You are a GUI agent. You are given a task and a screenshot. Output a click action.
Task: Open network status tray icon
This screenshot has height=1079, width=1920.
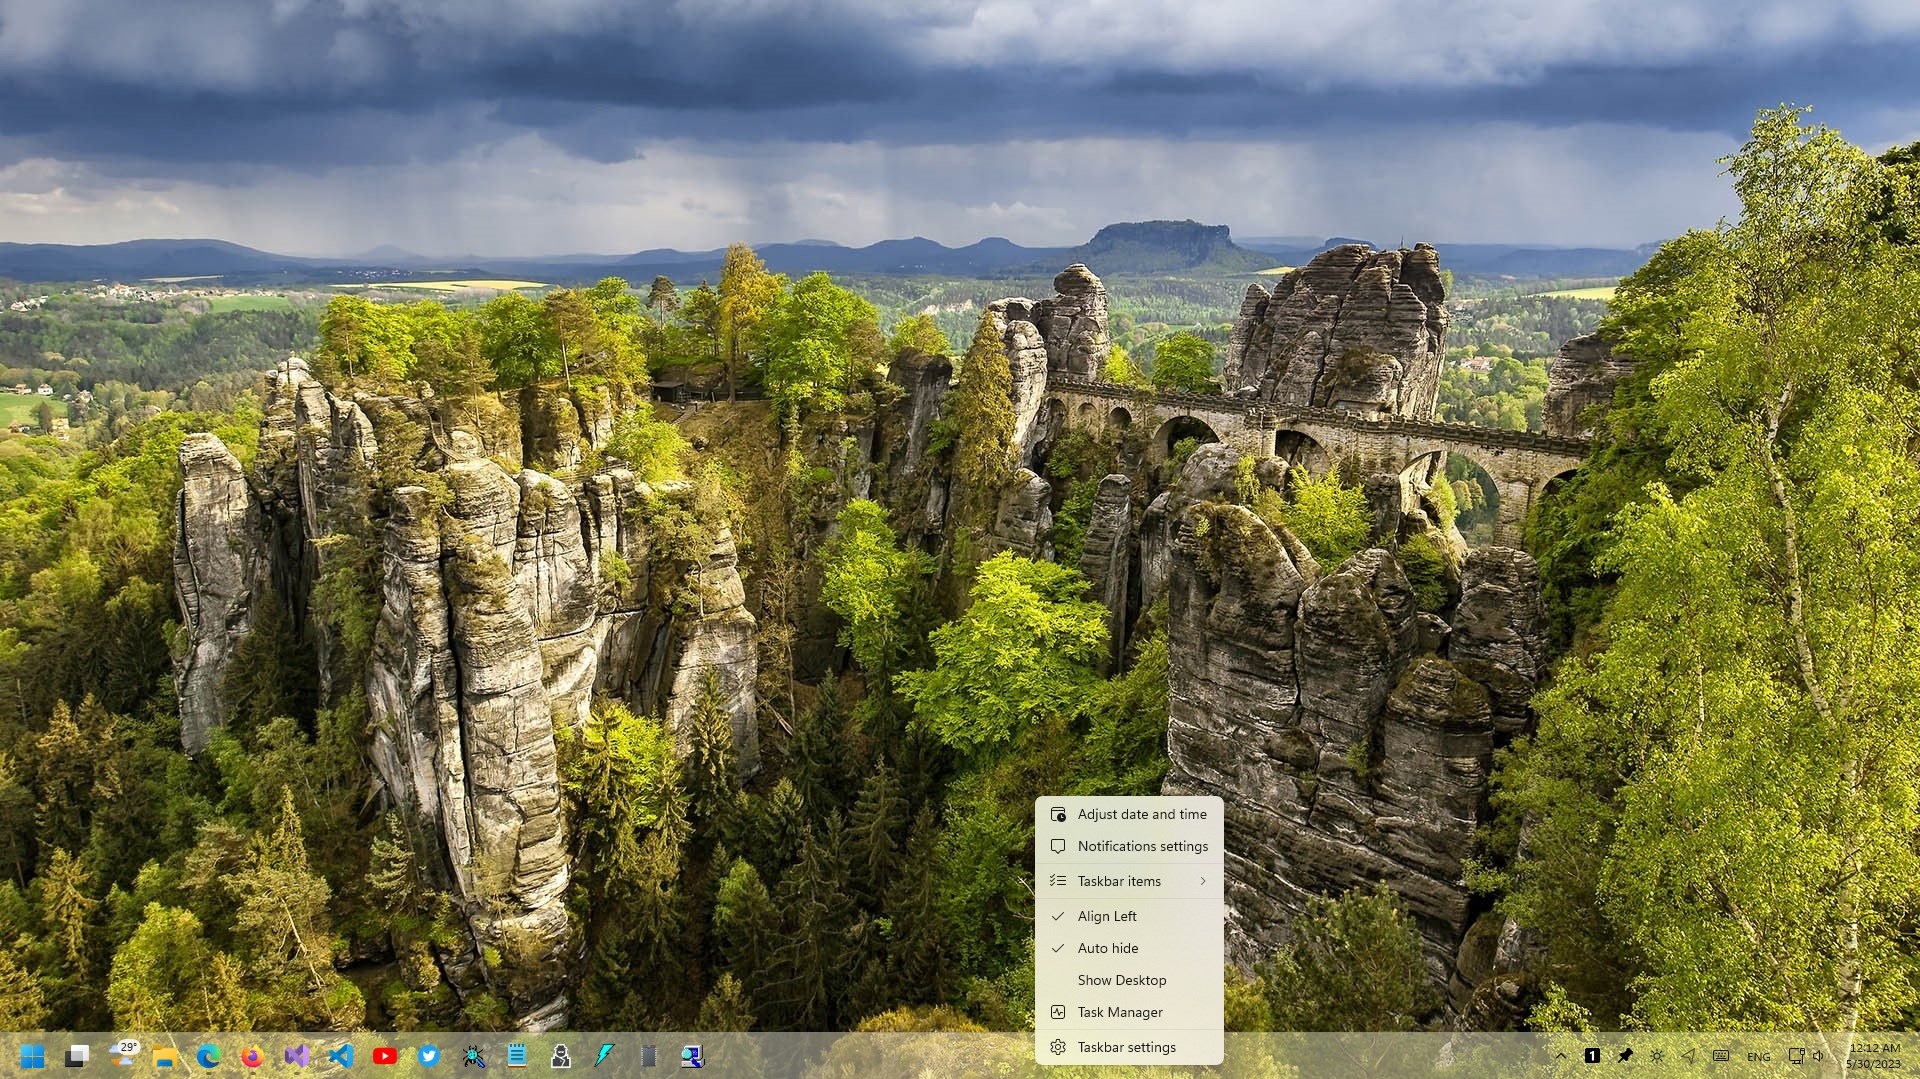(x=1796, y=1056)
